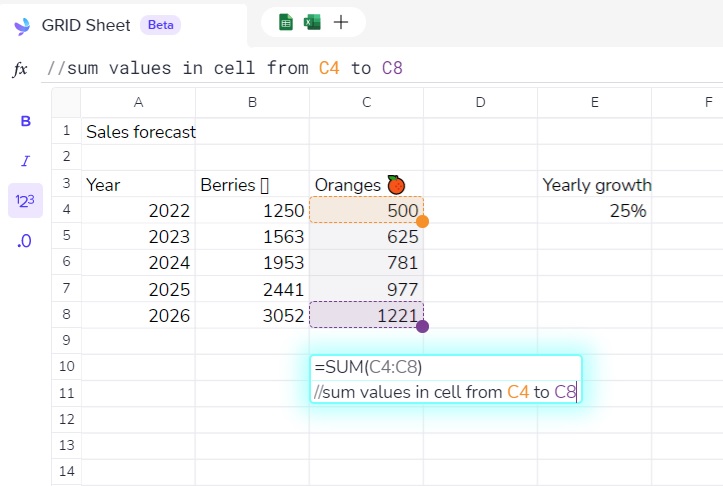The image size is (723, 486).
Task: Click the purple C8 range handle
Action: (x=422, y=326)
